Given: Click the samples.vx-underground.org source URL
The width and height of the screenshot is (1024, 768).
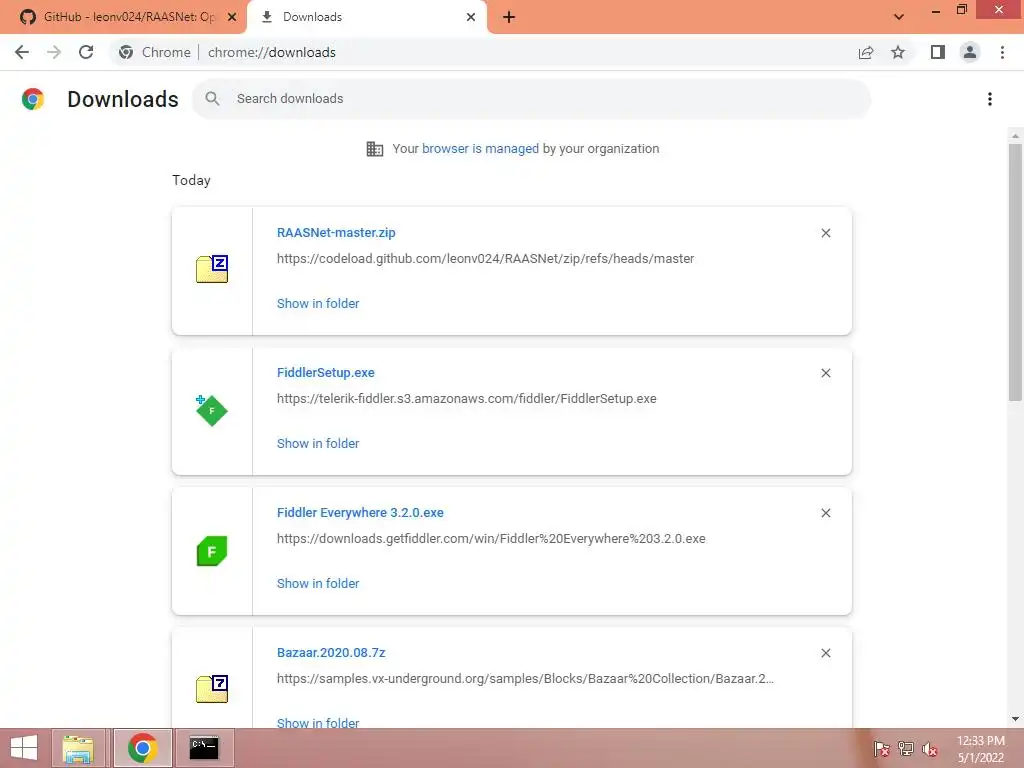Looking at the screenshot, I should pyautogui.click(x=525, y=679).
